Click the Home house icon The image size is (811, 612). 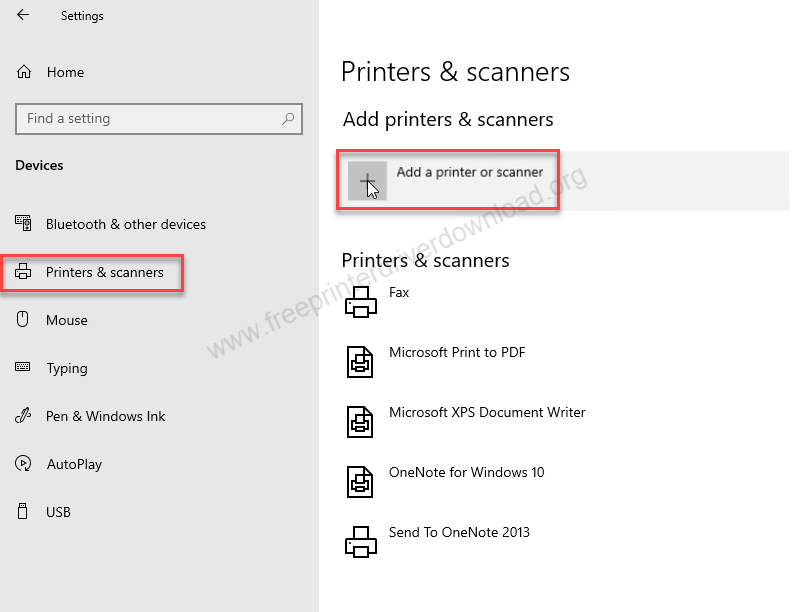point(24,72)
